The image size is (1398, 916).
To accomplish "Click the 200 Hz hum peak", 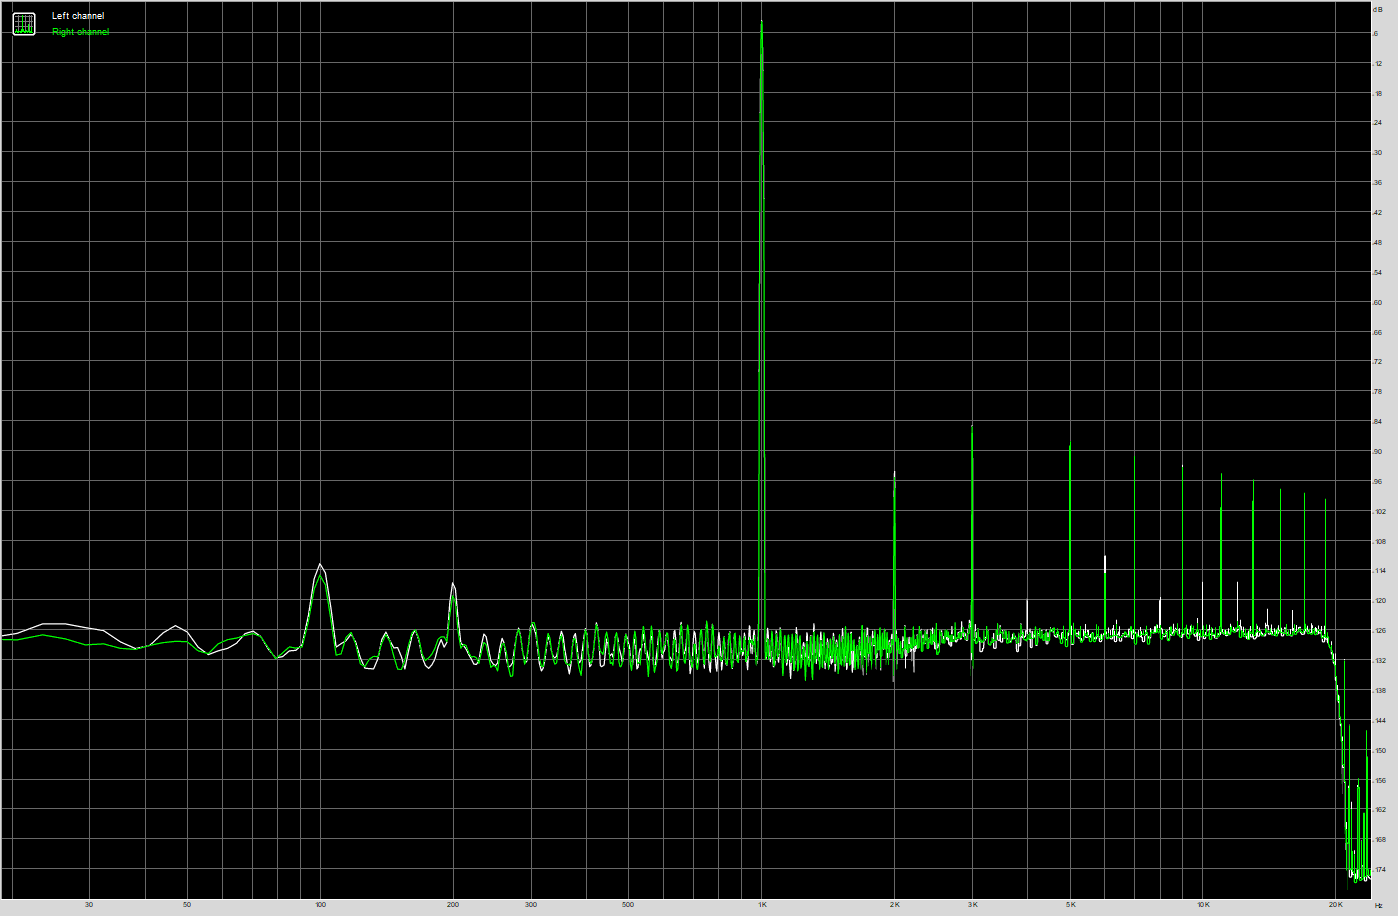I will pyautogui.click(x=453, y=584).
